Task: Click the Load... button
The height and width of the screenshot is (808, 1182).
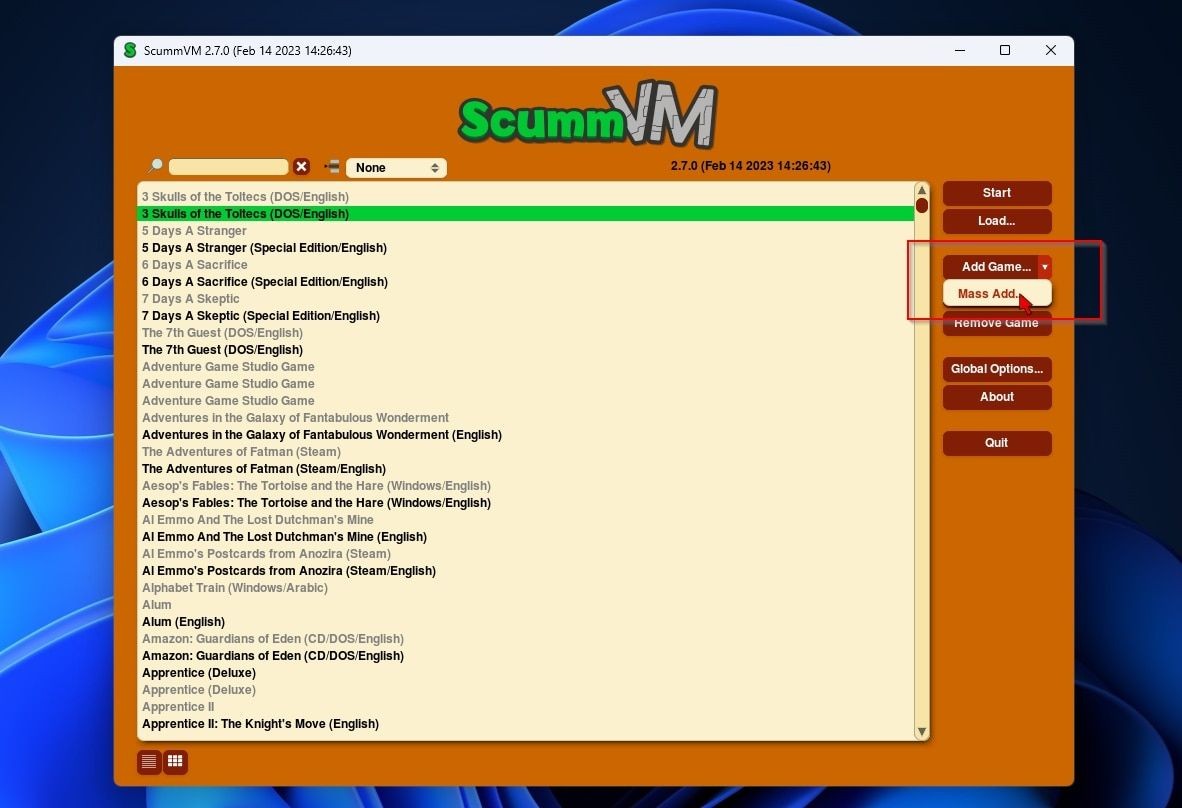Action: point(997,221)
